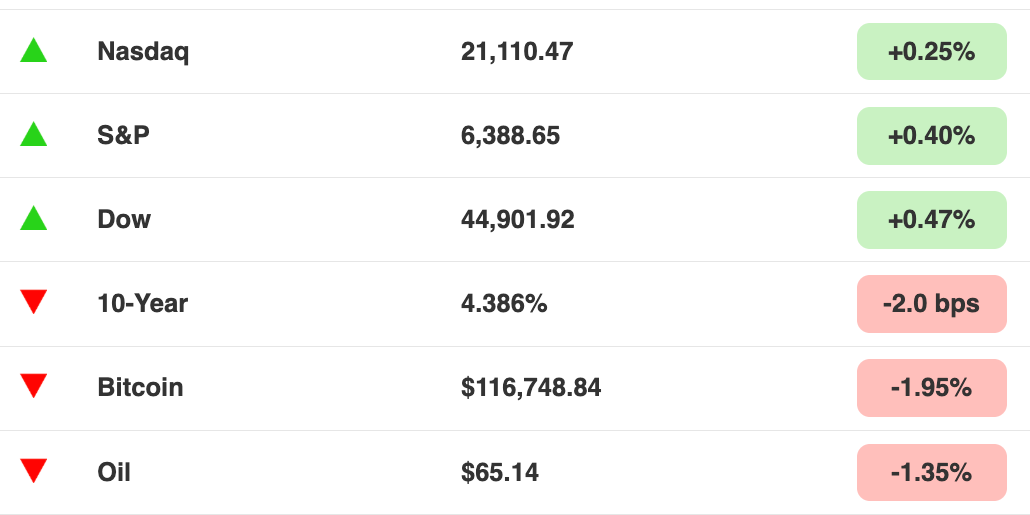
Task: Open the Oil label
Action: click(x=114, y=472)
